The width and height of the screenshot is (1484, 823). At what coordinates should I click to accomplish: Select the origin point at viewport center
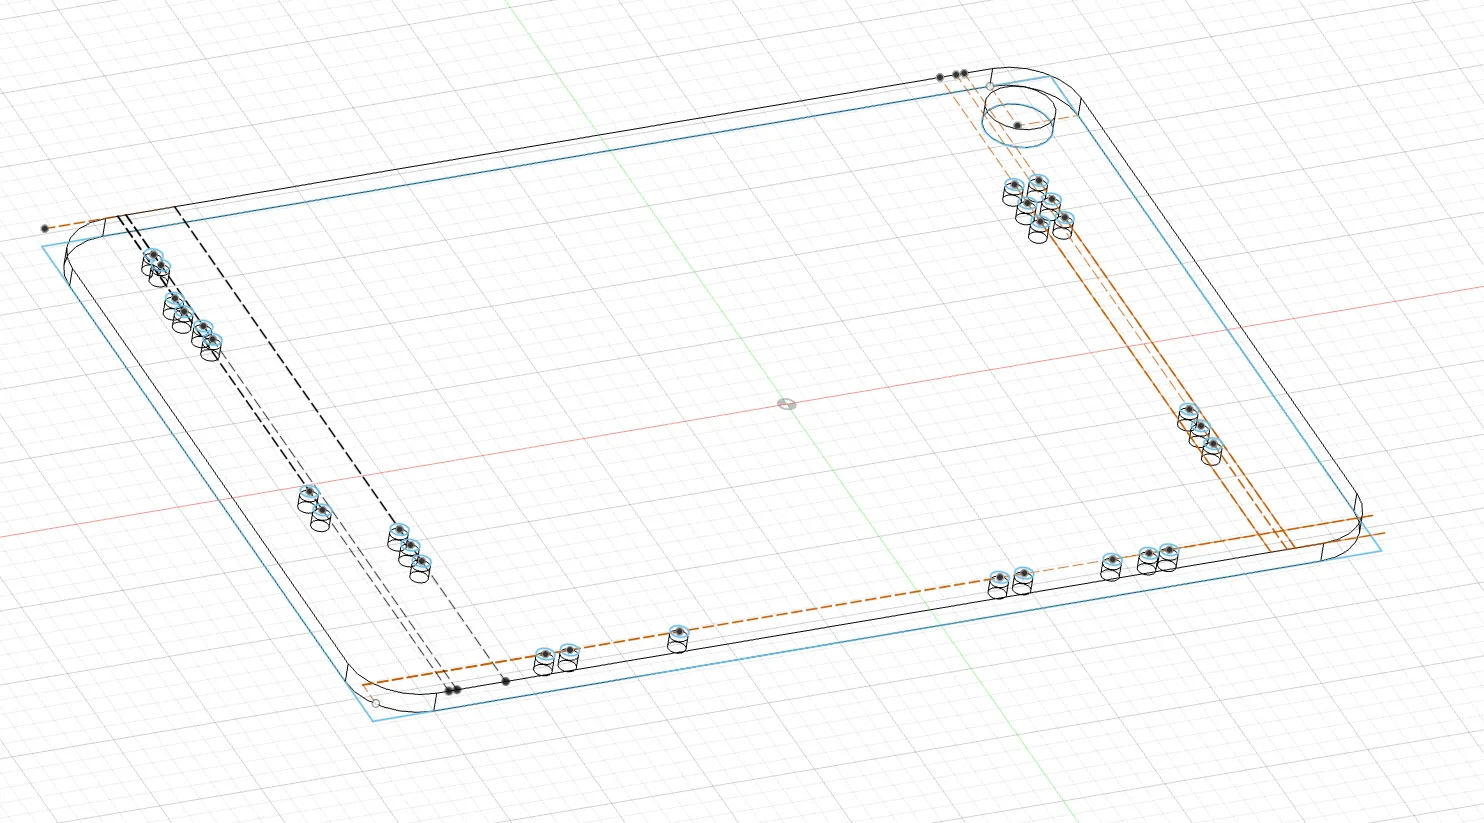(x=787, y=404)
